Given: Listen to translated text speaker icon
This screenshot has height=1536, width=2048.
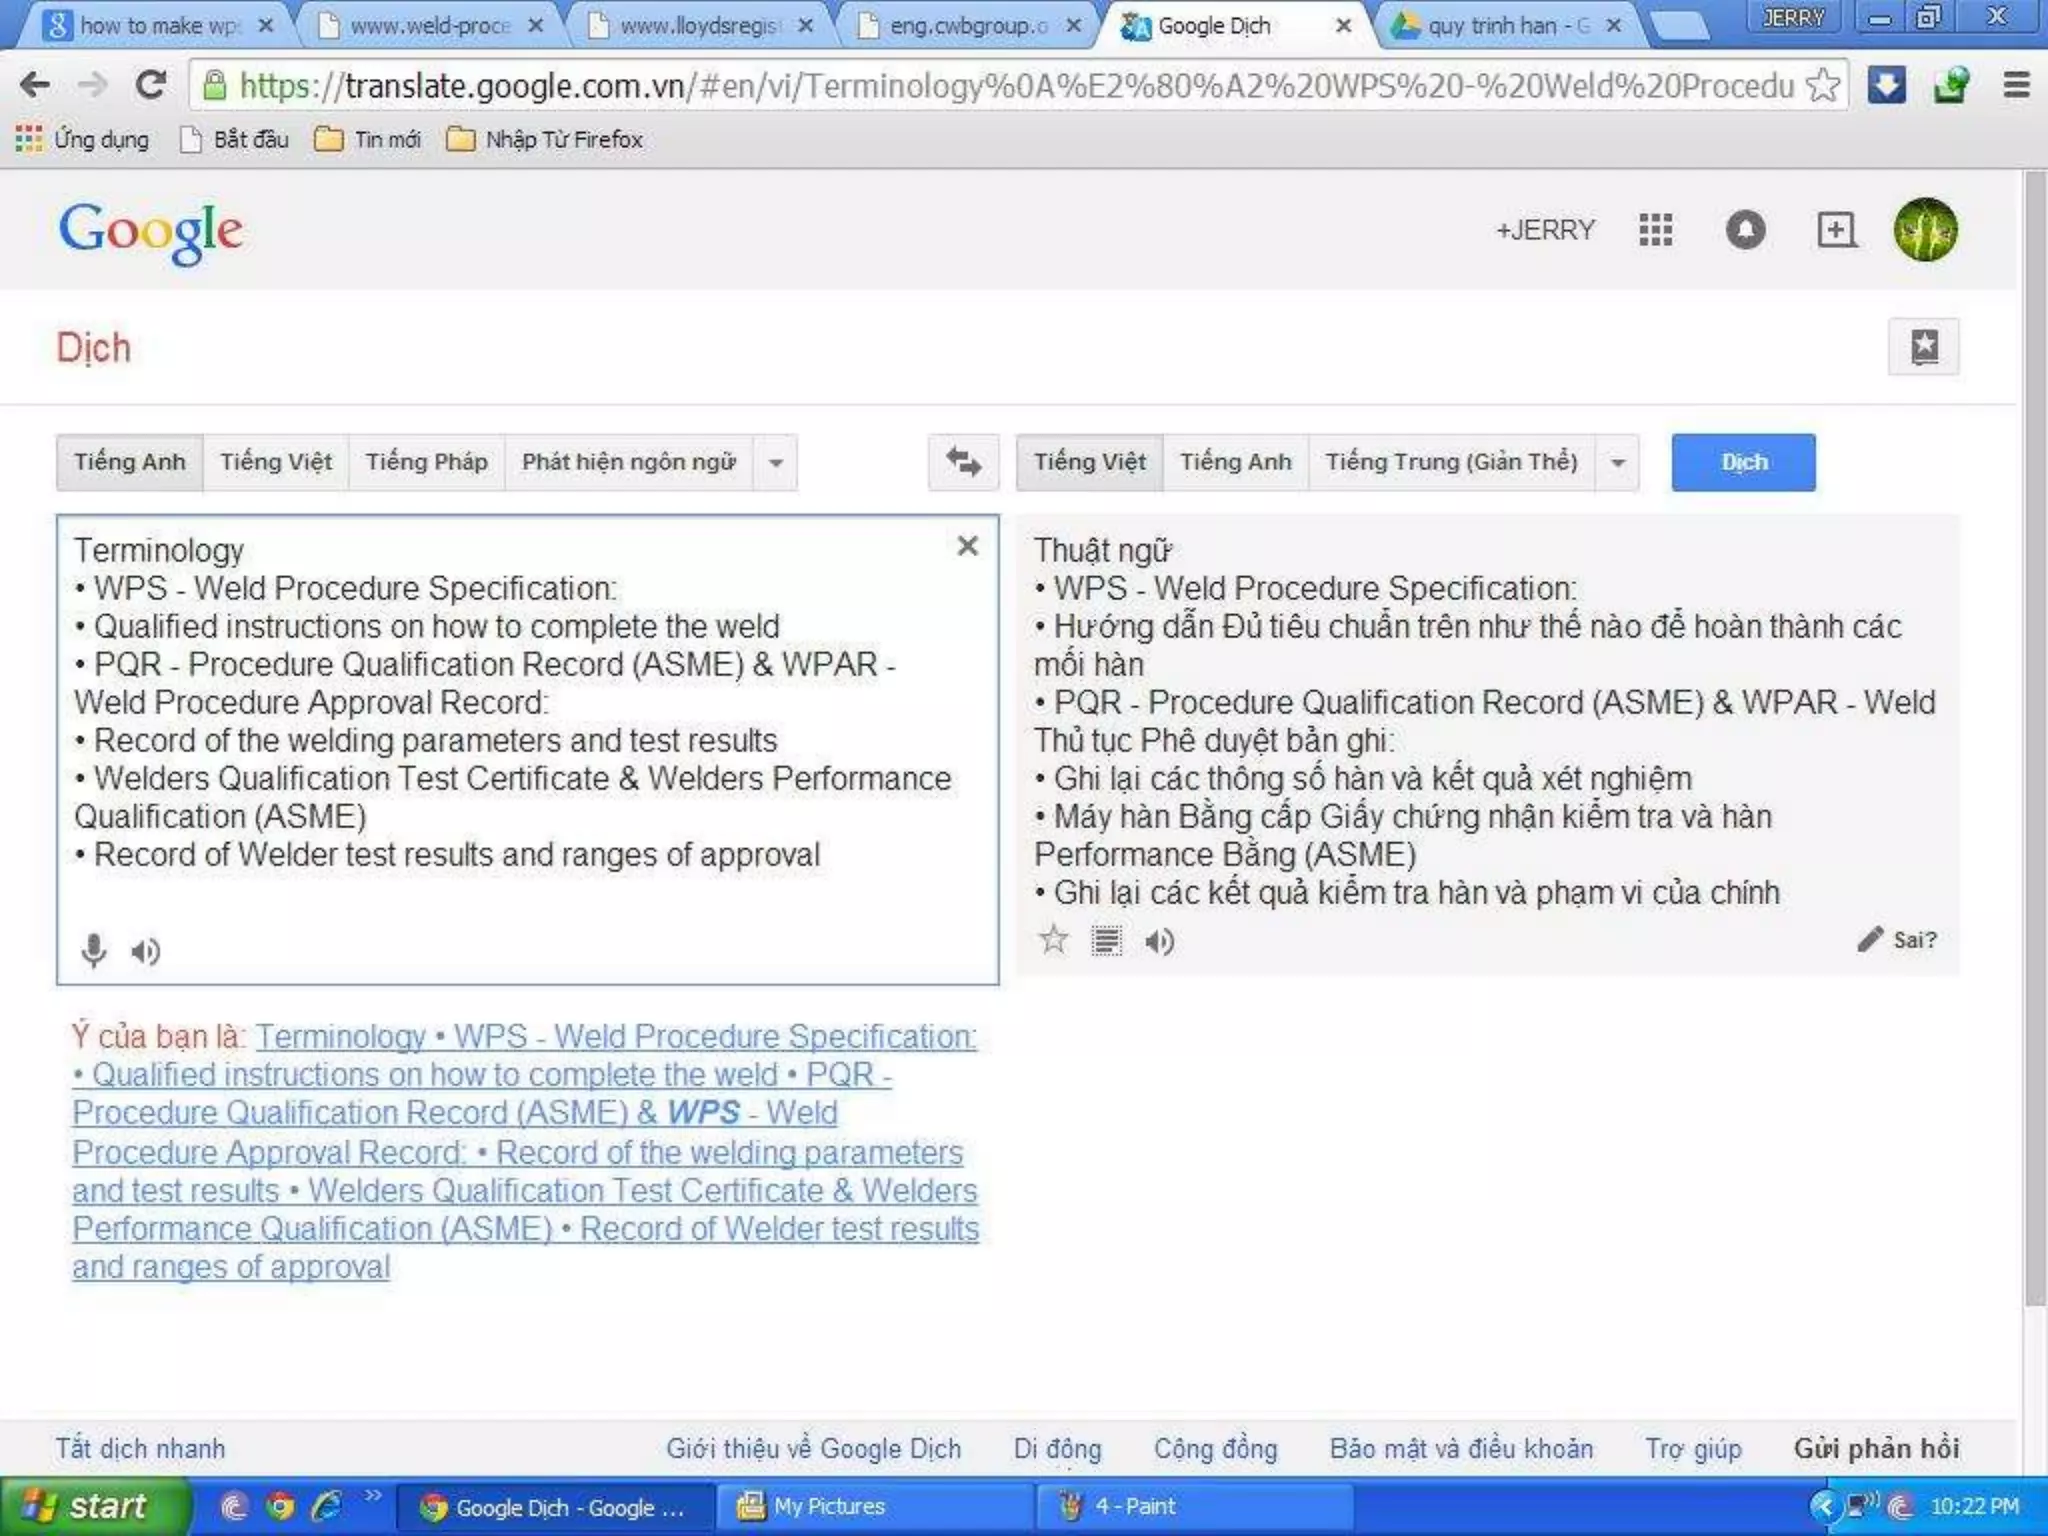Looking at the screenshot, I should point(1159,941).
